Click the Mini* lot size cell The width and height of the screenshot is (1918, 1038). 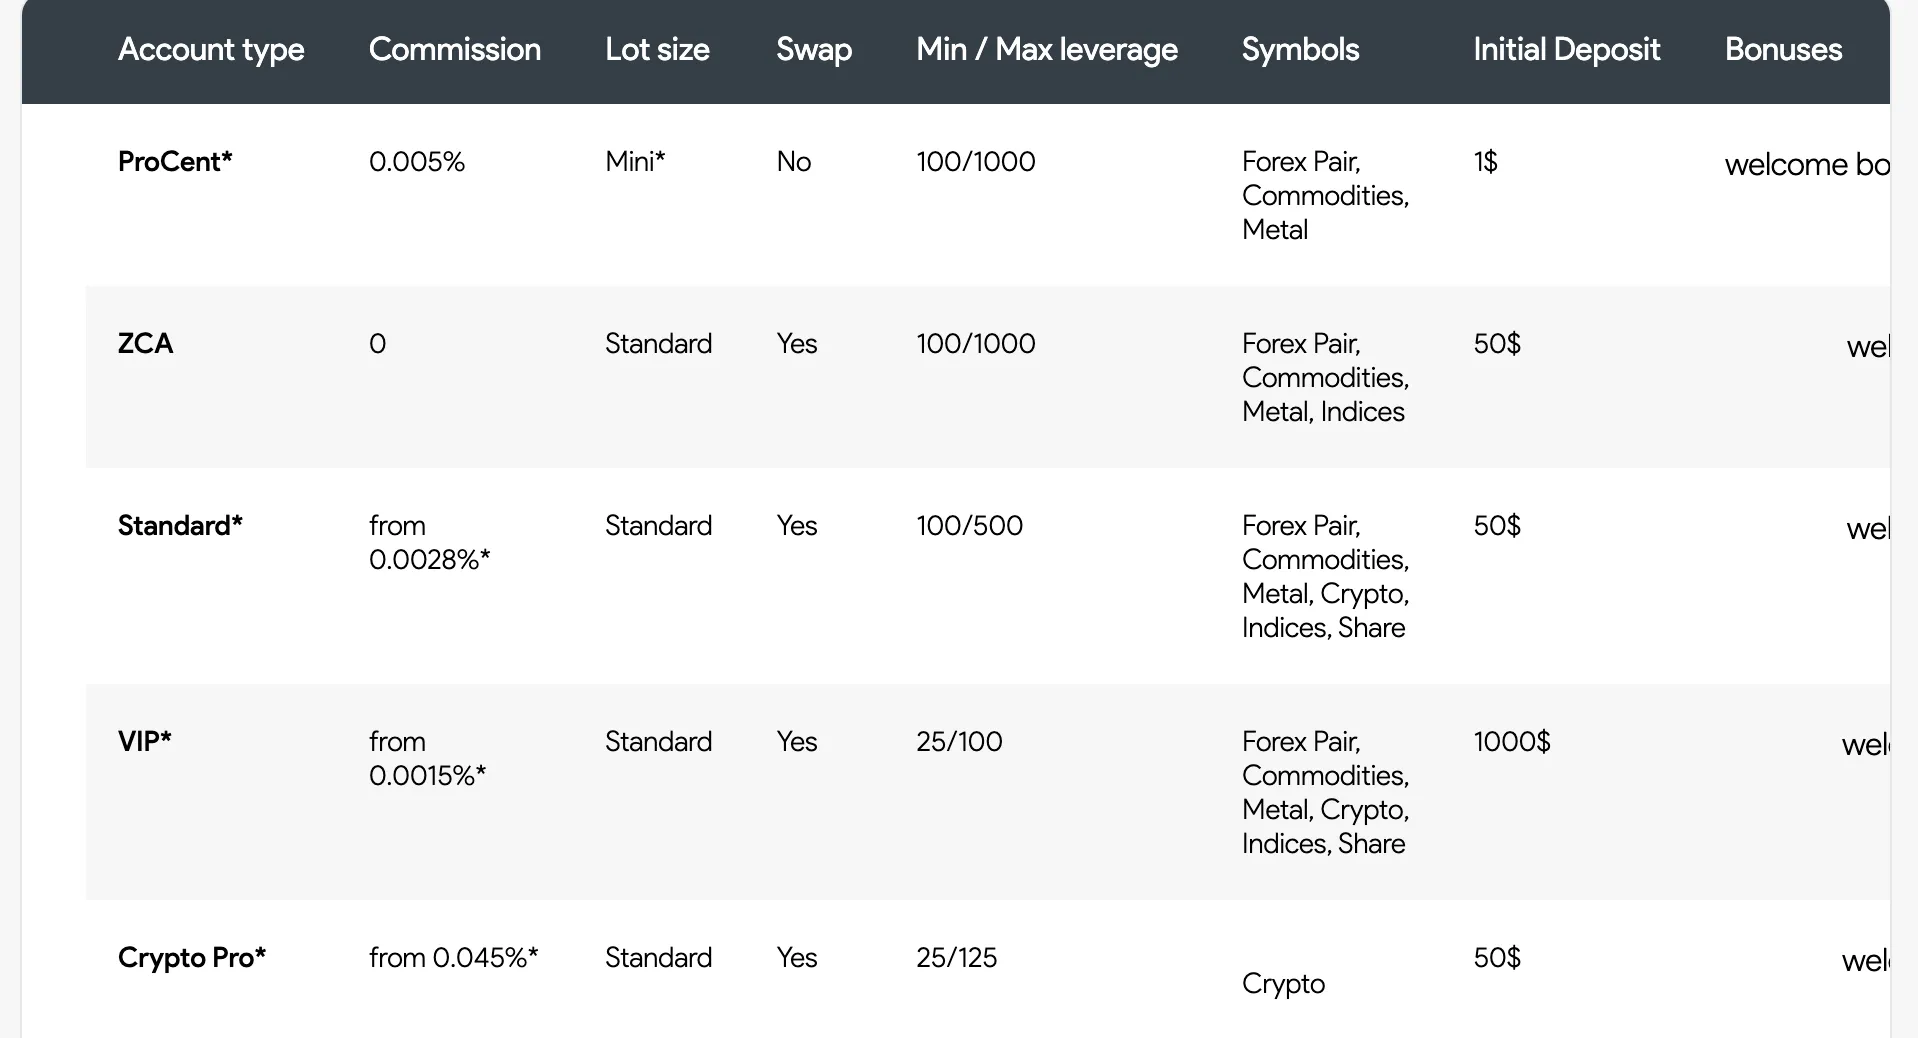(x=635, y=161)
